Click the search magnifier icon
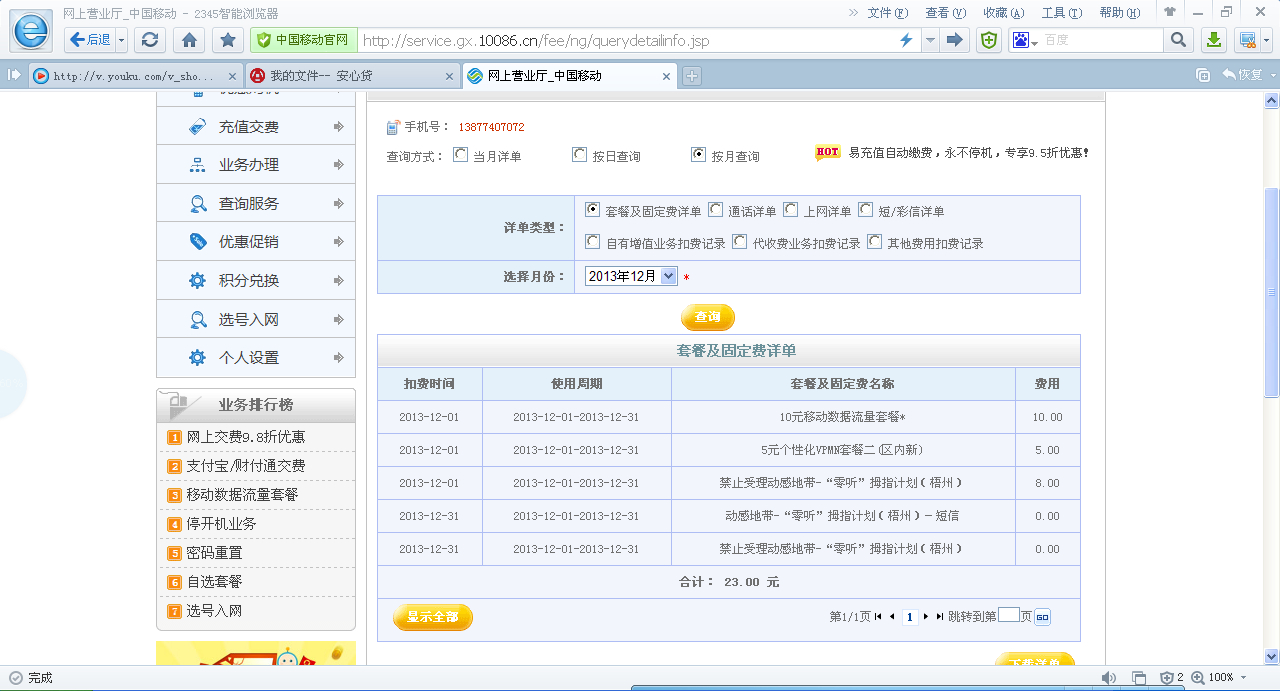1280x691 pixels. tap(1178, 40)
